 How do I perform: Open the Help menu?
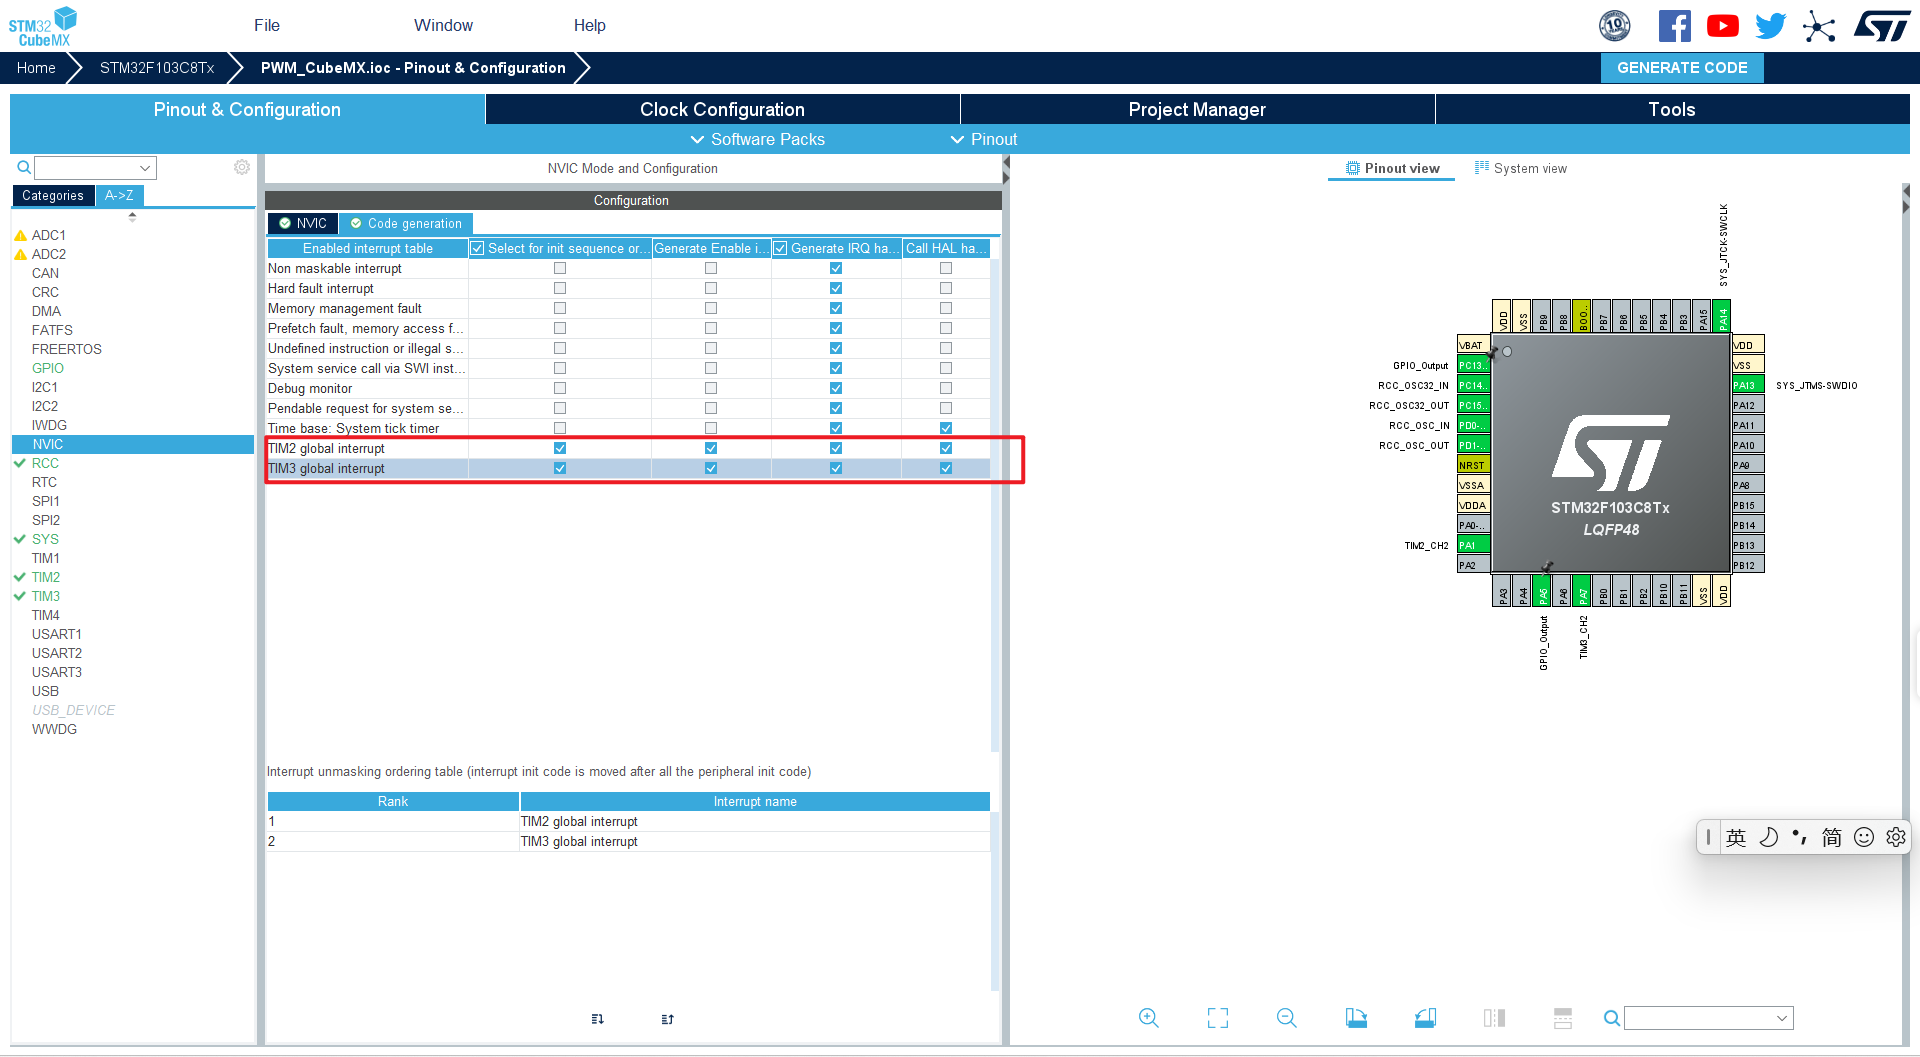(x=589, y=25)
